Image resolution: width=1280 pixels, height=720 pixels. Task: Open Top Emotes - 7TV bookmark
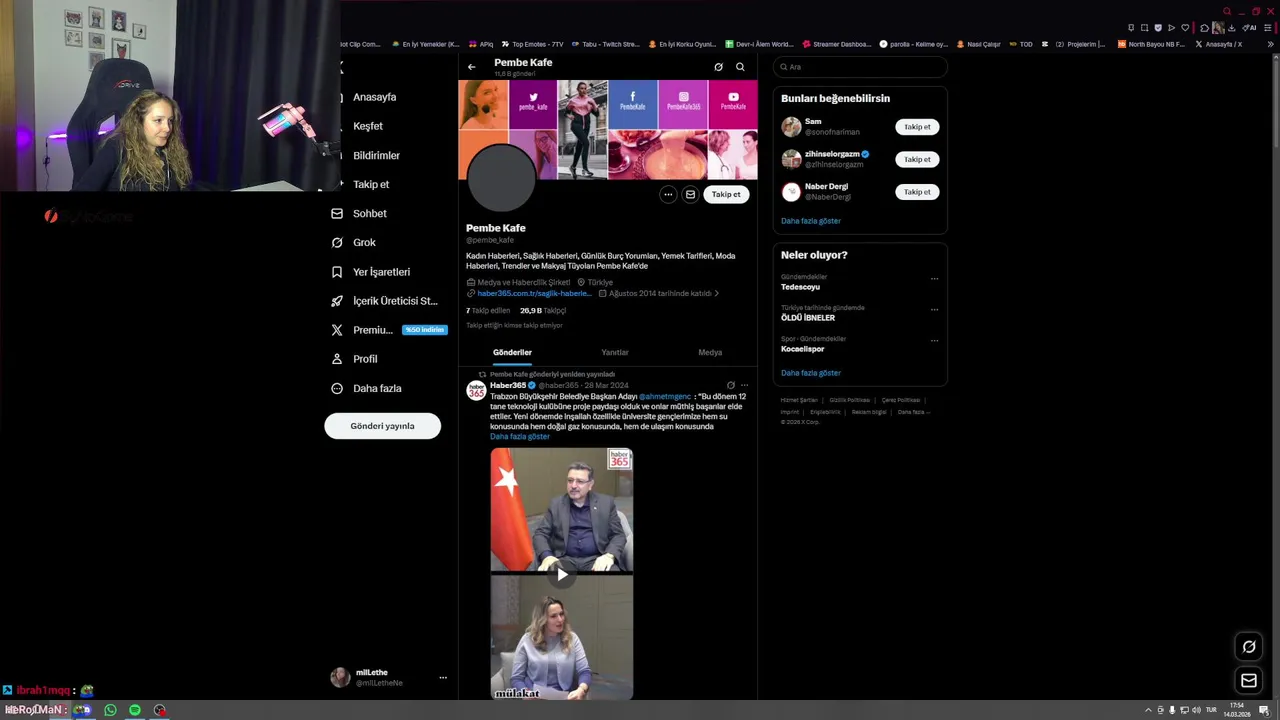[532, 44]
